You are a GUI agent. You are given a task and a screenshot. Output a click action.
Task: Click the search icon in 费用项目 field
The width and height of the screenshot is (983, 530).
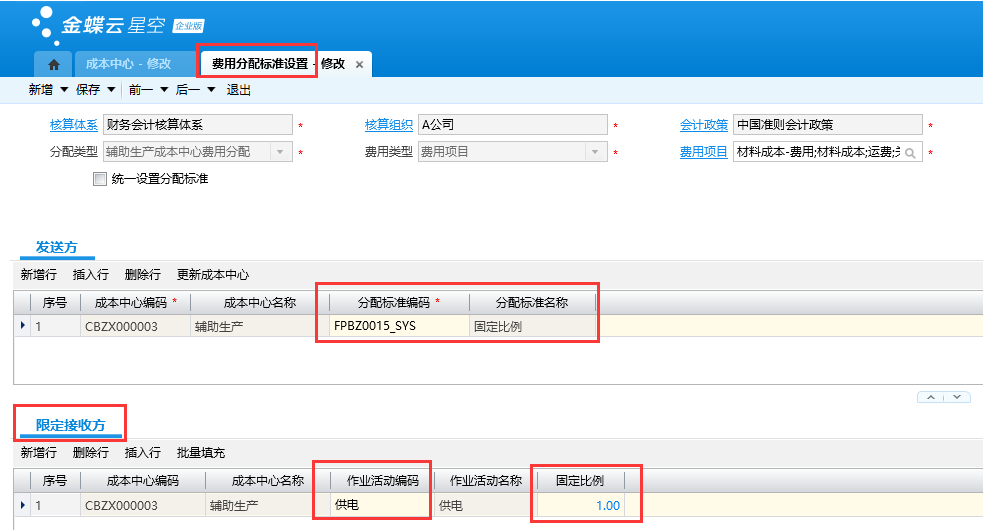[x=911, y=153]
